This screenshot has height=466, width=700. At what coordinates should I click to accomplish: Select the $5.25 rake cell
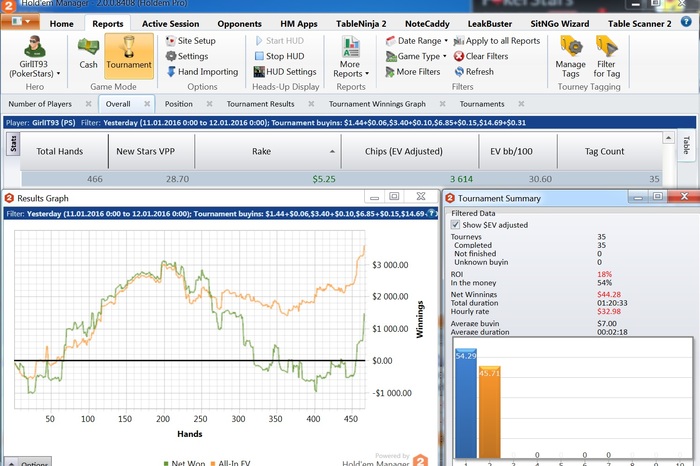coord(268,179)
